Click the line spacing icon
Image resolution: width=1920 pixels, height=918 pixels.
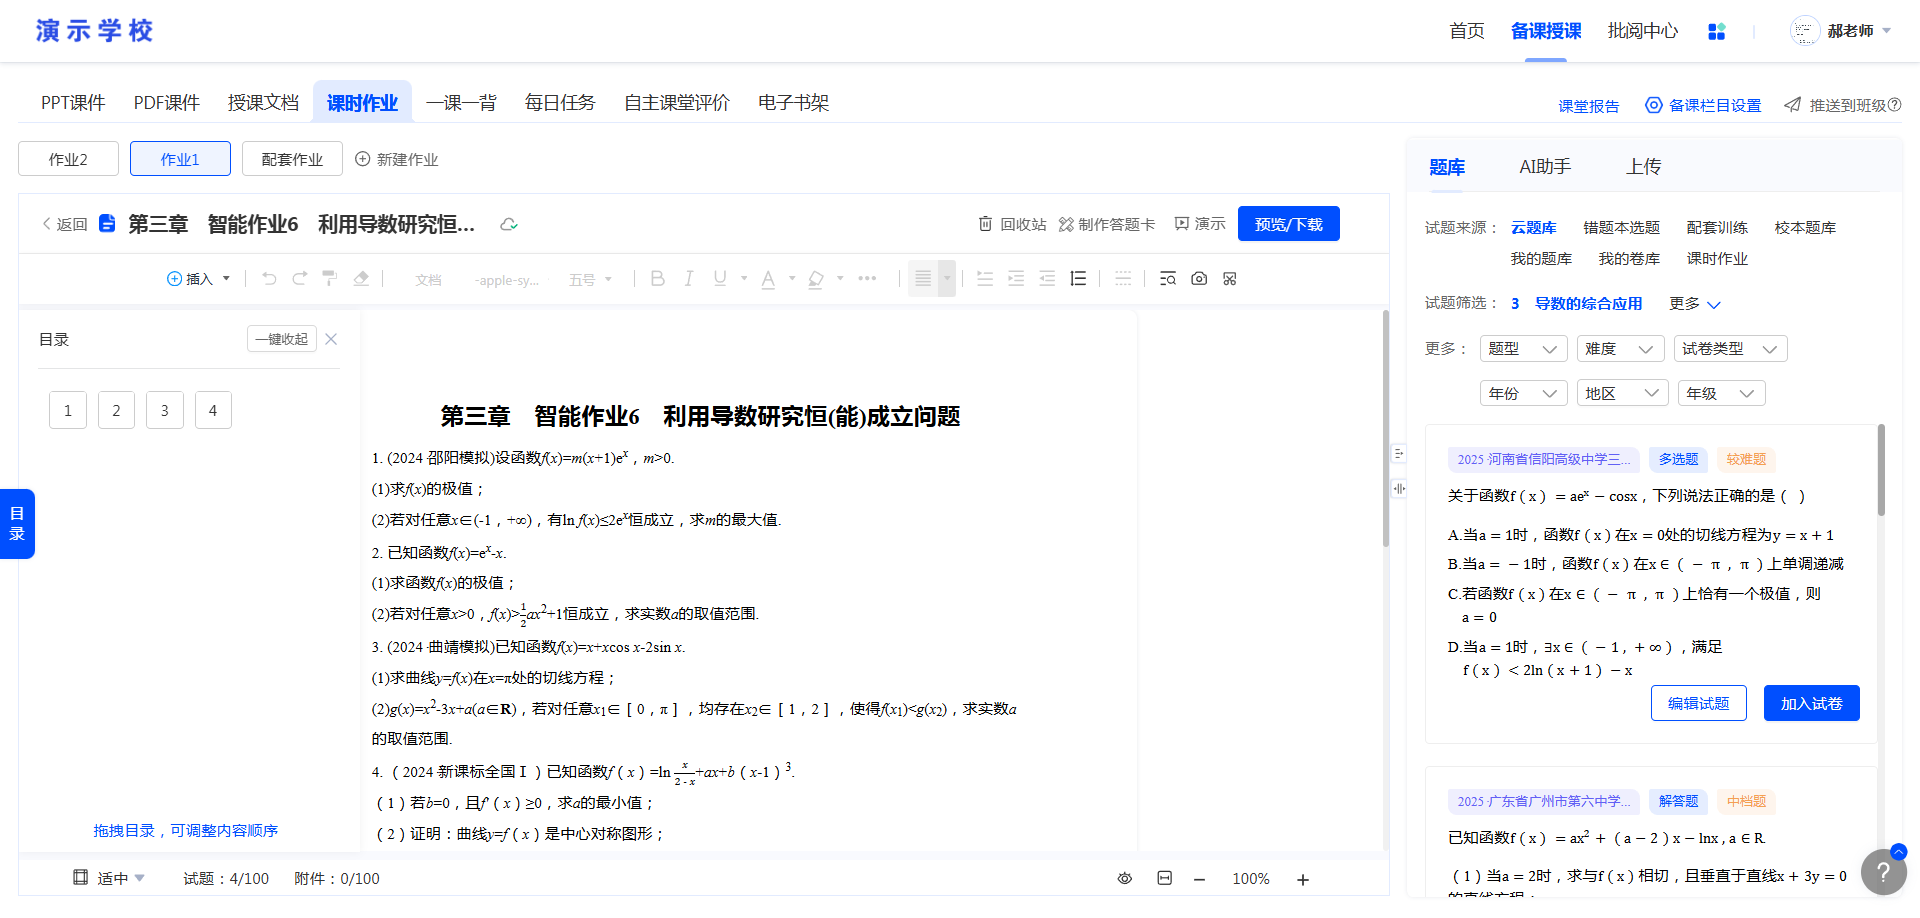(1078, 279)
